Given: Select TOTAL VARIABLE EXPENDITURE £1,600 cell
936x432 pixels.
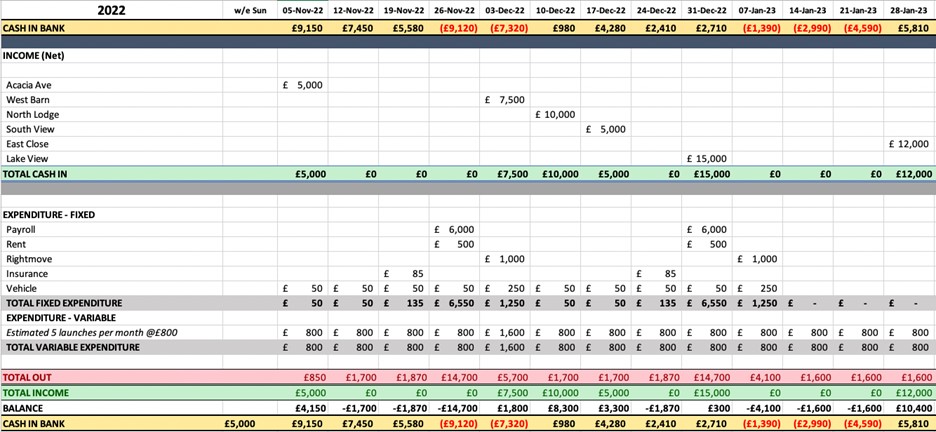Looking at the screenshot, I should [x=504, y=347].
